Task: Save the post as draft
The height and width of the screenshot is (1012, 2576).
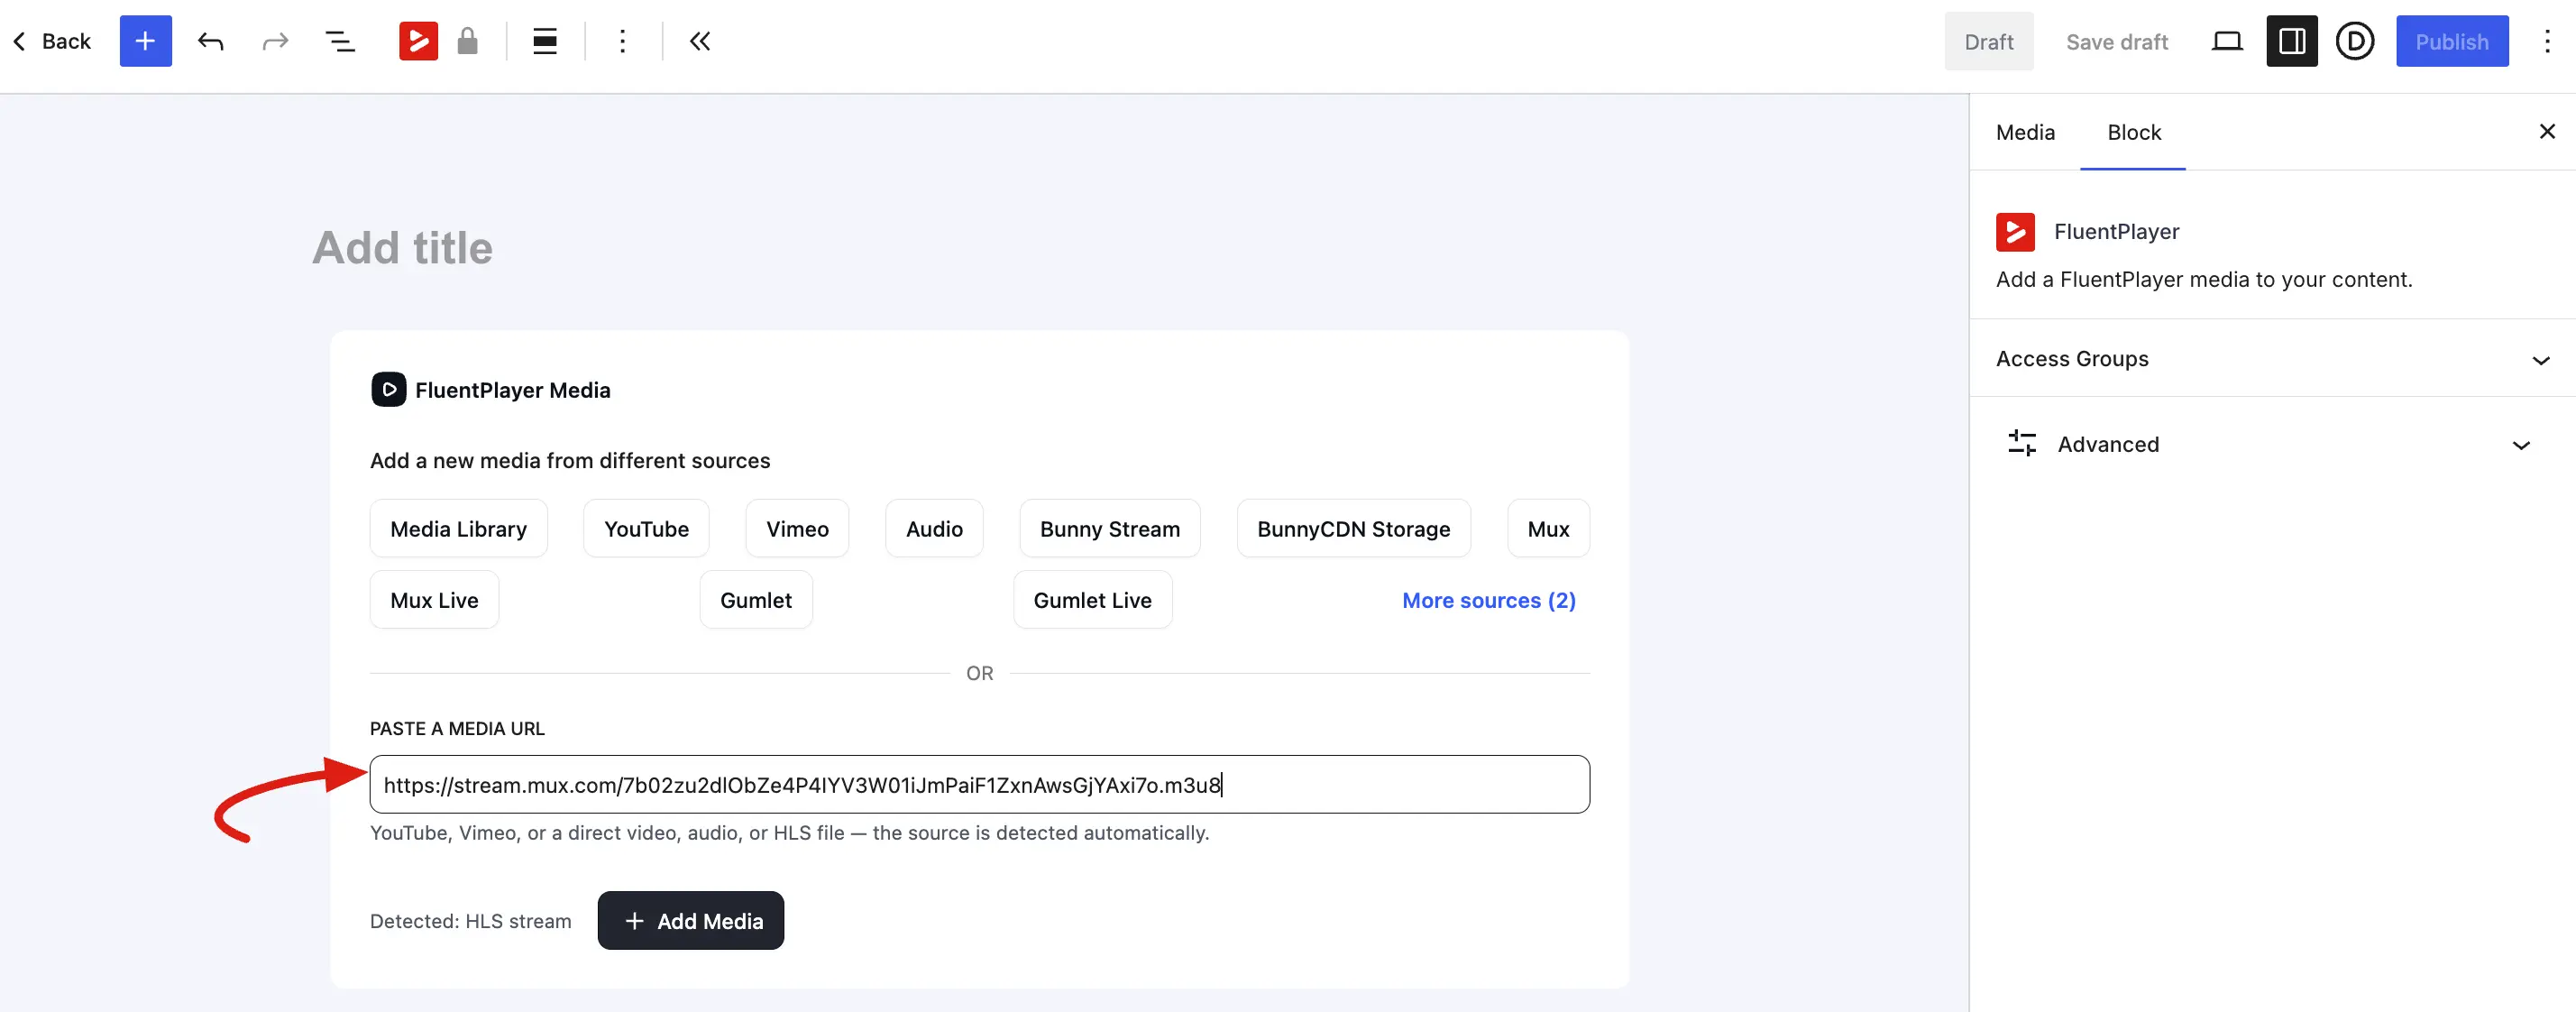Action: tap(2117, 42)
